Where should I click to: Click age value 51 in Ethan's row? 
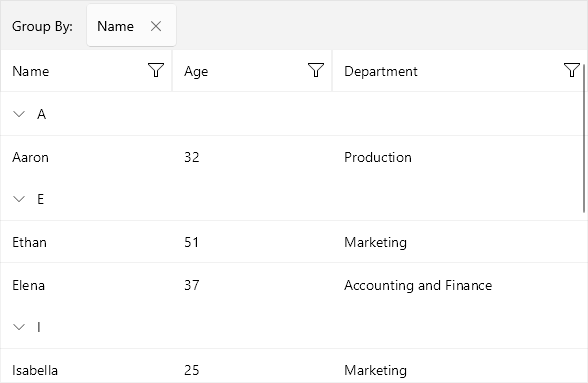(192, 242)
